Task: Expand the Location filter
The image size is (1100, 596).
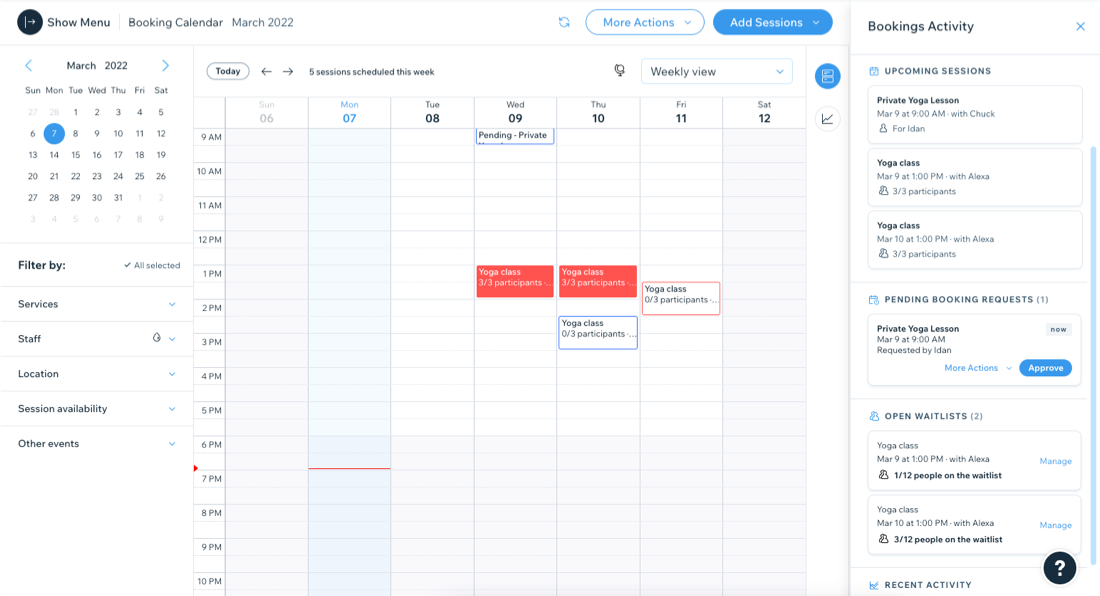Action: coord(97,374)
